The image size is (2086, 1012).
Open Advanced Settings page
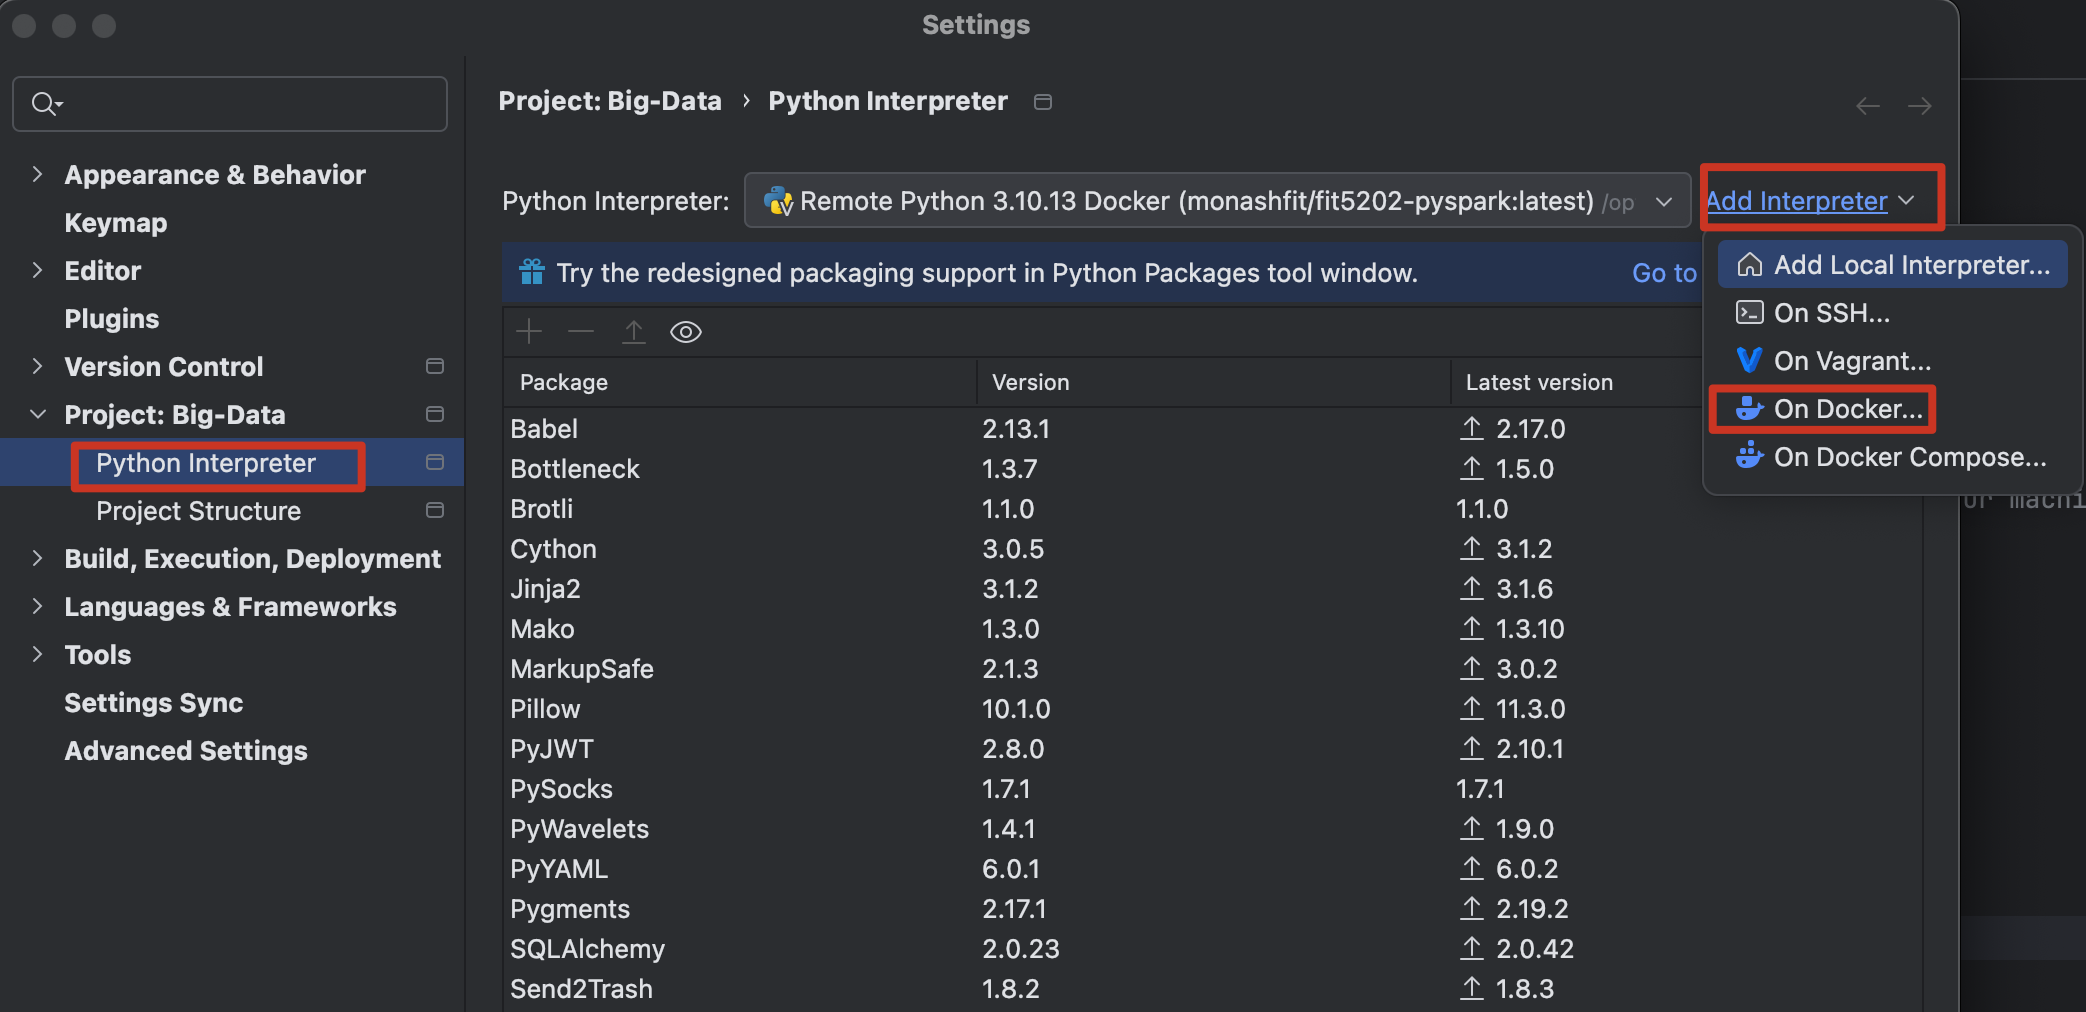186,750
